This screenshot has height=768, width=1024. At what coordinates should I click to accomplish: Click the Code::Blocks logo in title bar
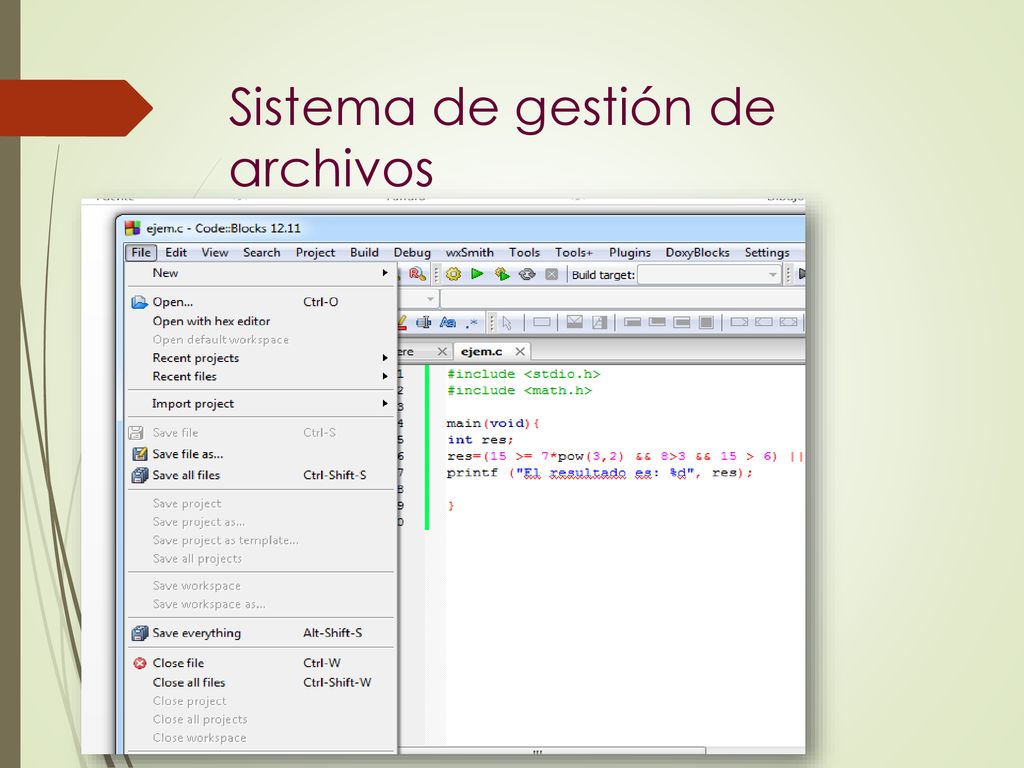click(x=133, y=228)
